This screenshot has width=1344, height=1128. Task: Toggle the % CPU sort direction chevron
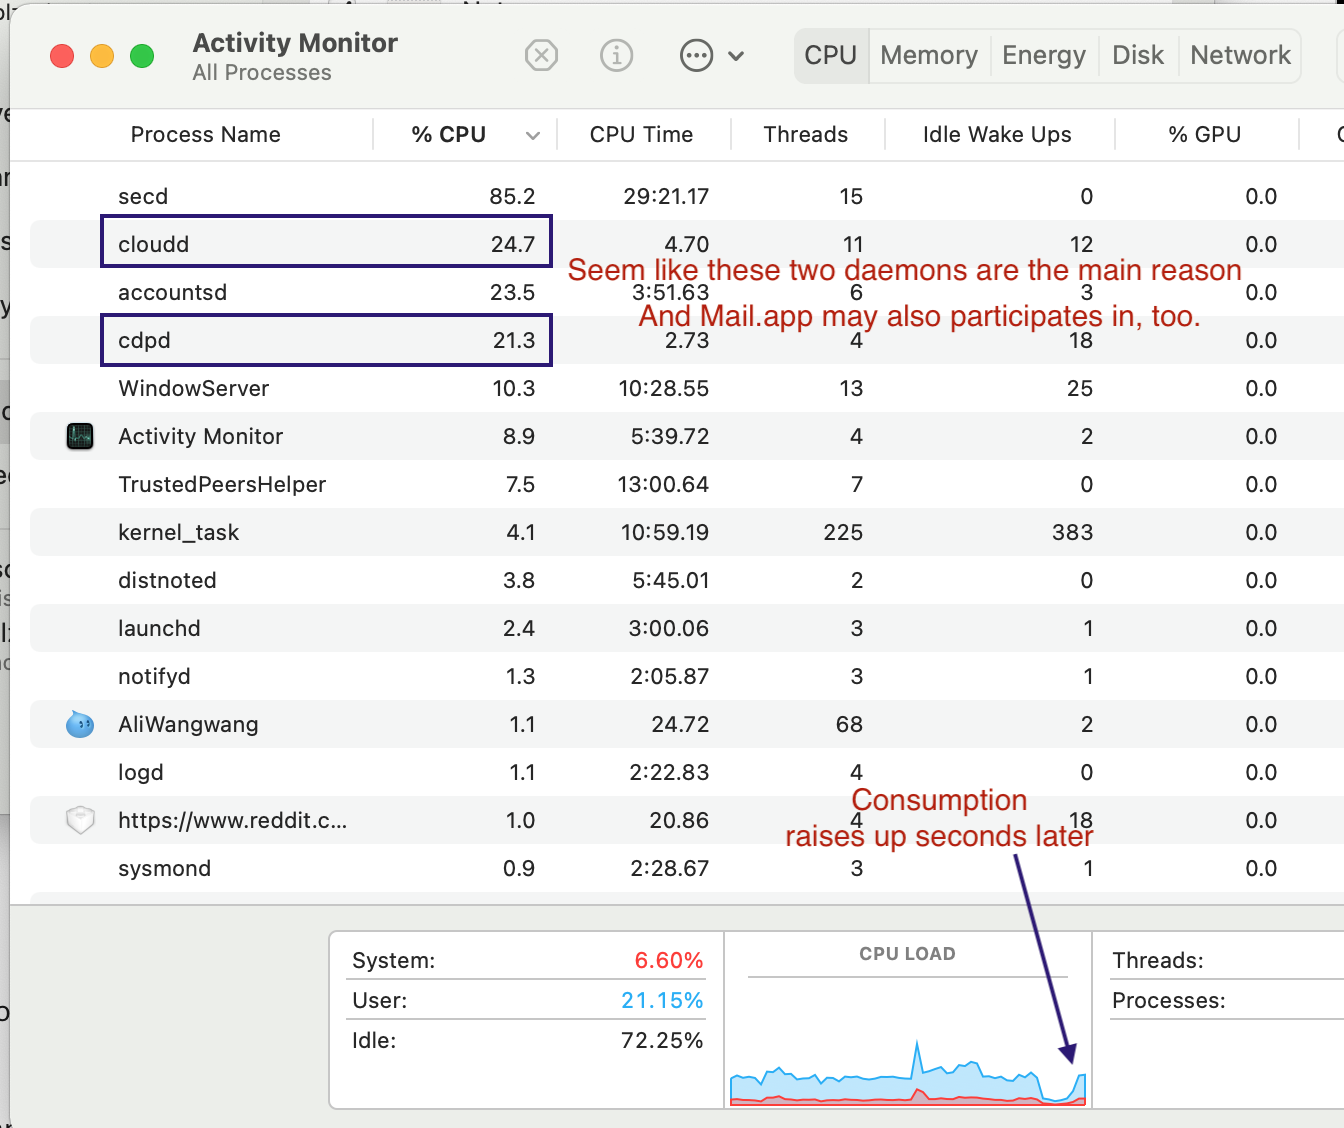click(533, 135)
